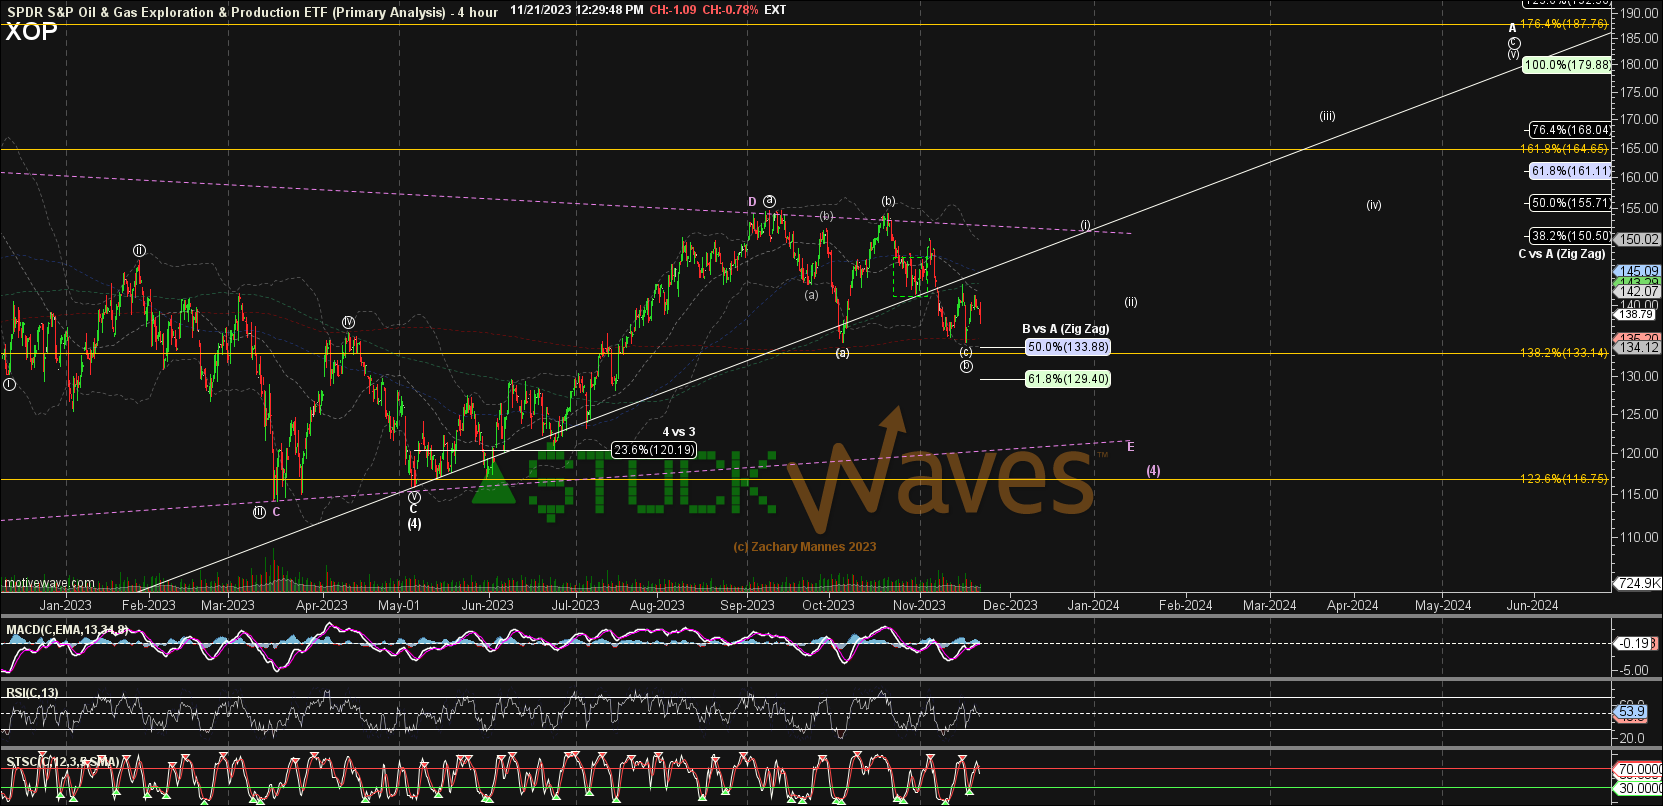Click the 142.07 price axis marker

[x=1640, y=292]
